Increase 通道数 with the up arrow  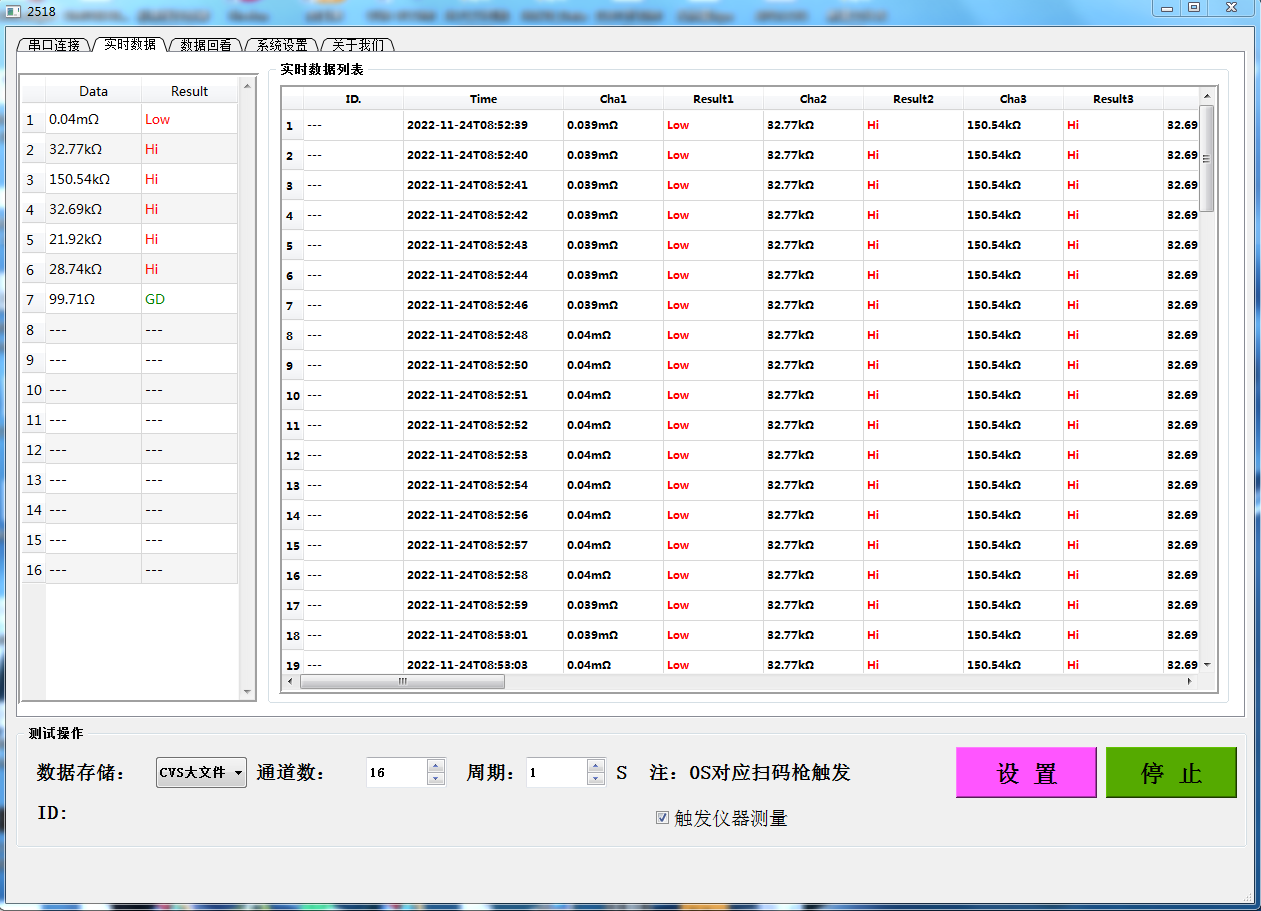(435, 766)
